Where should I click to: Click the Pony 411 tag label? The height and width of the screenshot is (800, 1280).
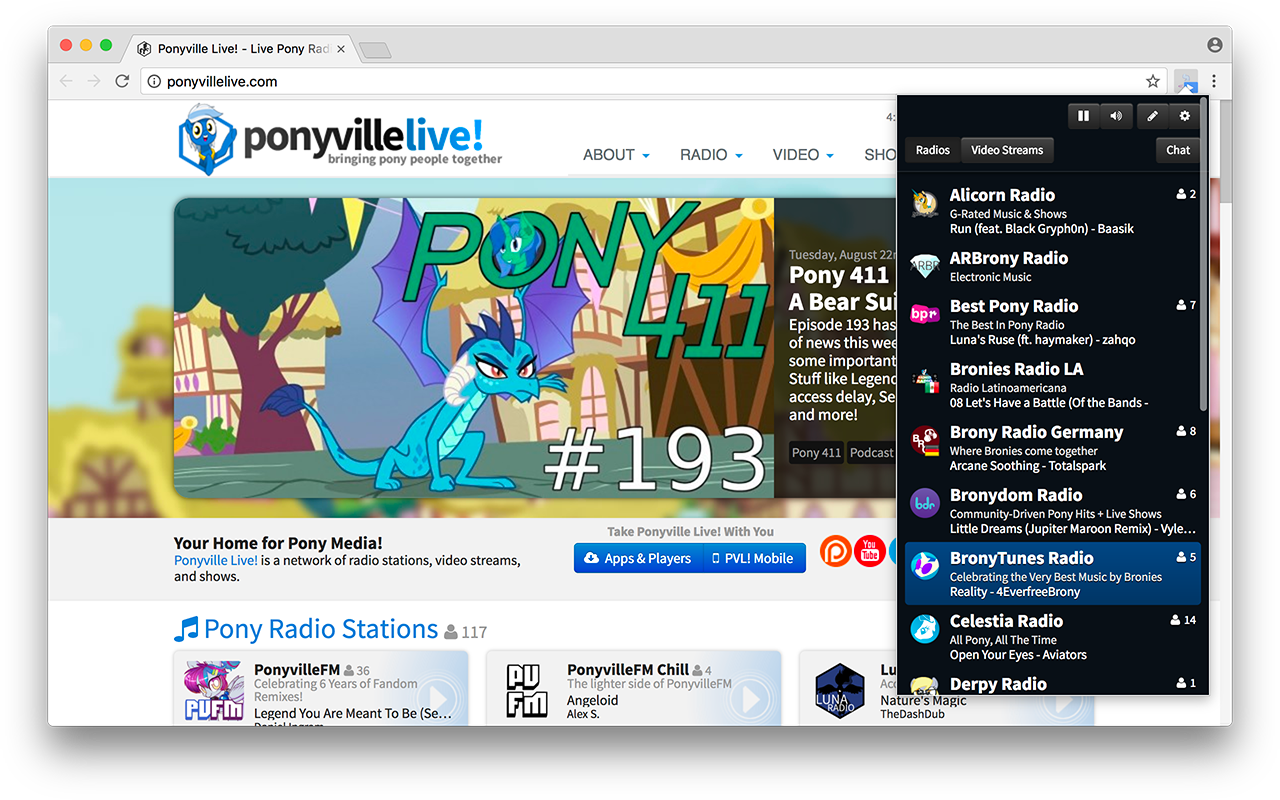click(x=816, y=452)
